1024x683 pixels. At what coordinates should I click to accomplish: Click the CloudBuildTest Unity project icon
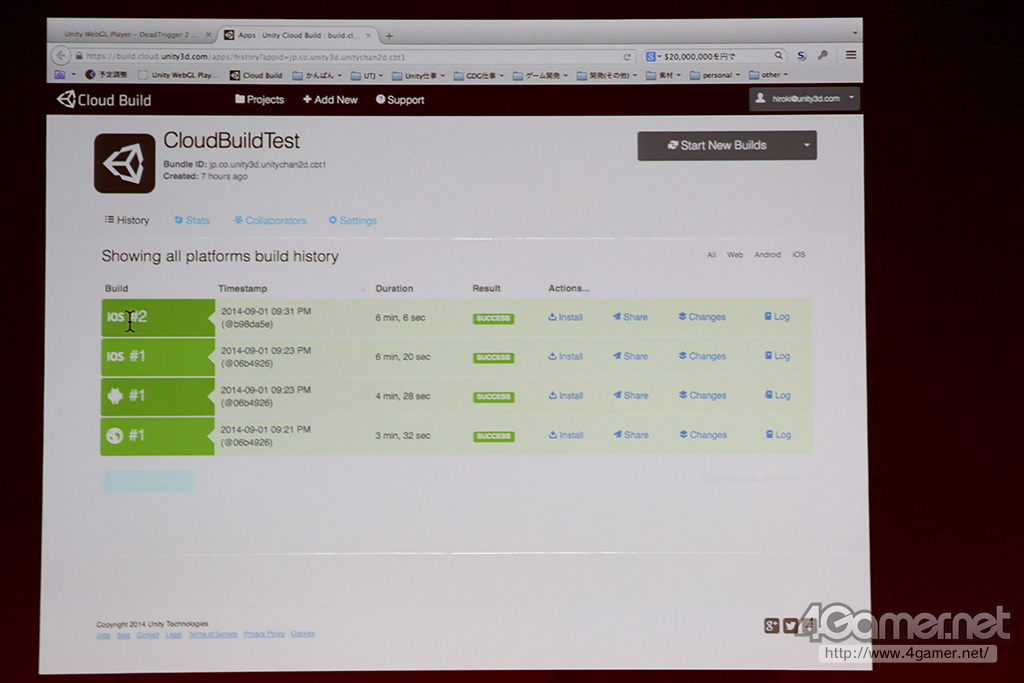(x=124, y=163)
